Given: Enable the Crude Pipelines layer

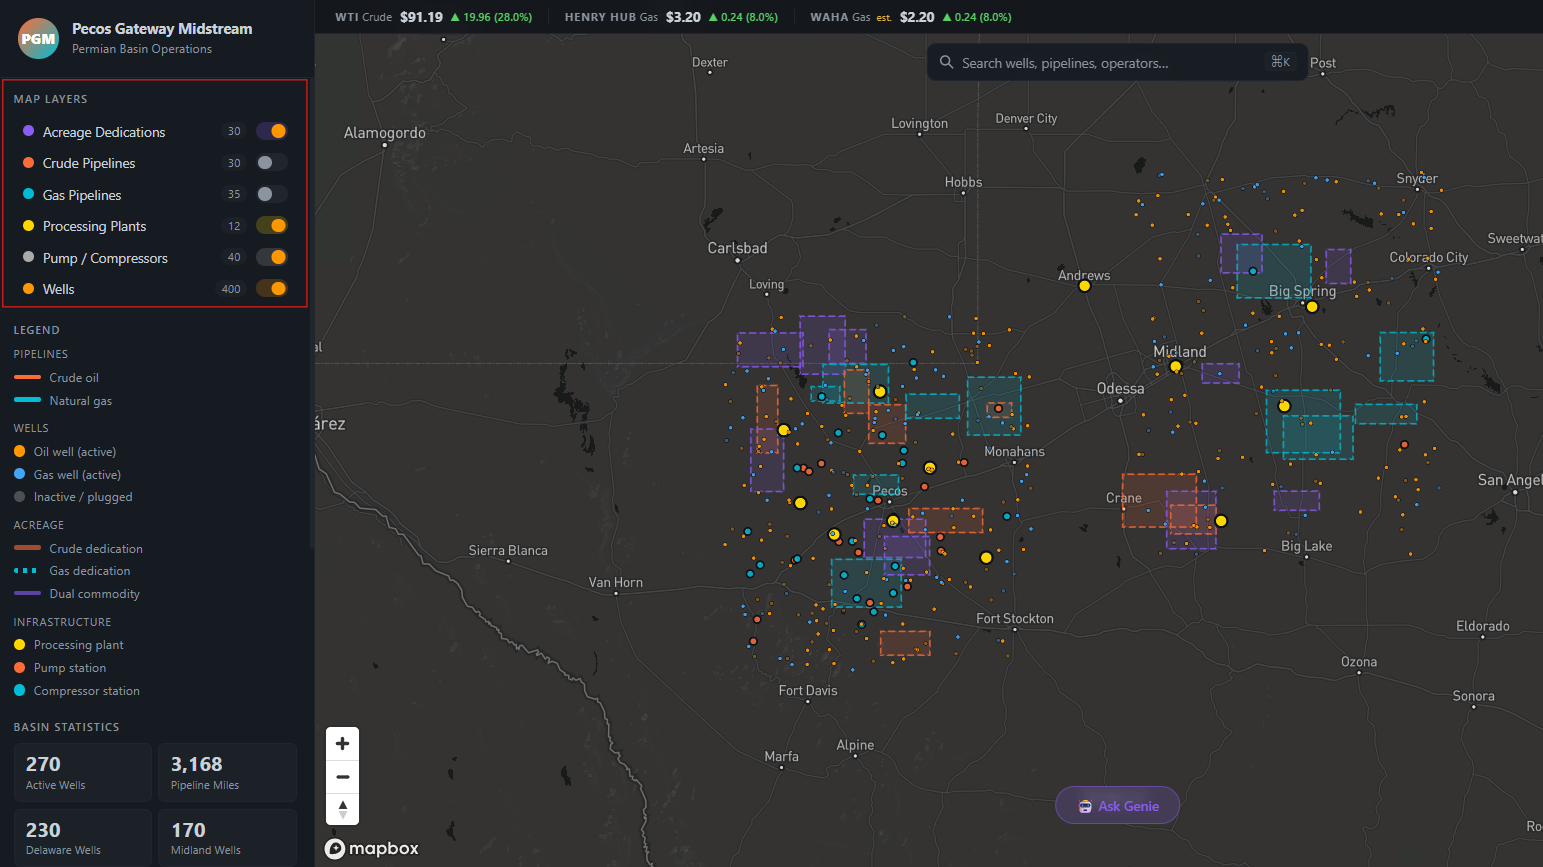Looking at the screenshot, I should (271, 163).
